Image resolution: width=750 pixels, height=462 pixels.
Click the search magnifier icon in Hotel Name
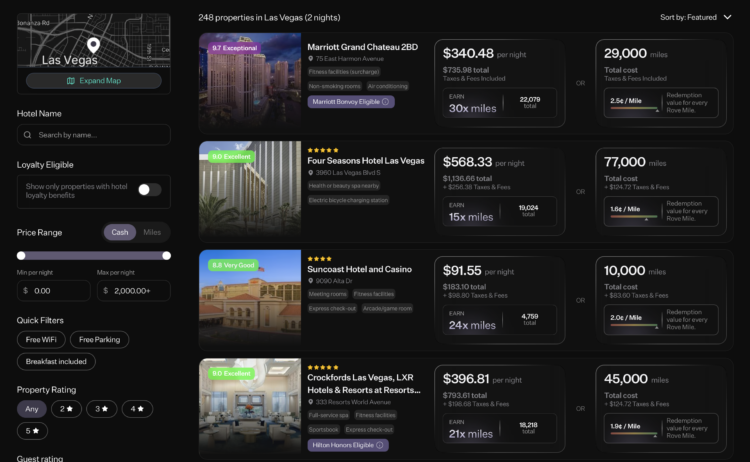28,135
